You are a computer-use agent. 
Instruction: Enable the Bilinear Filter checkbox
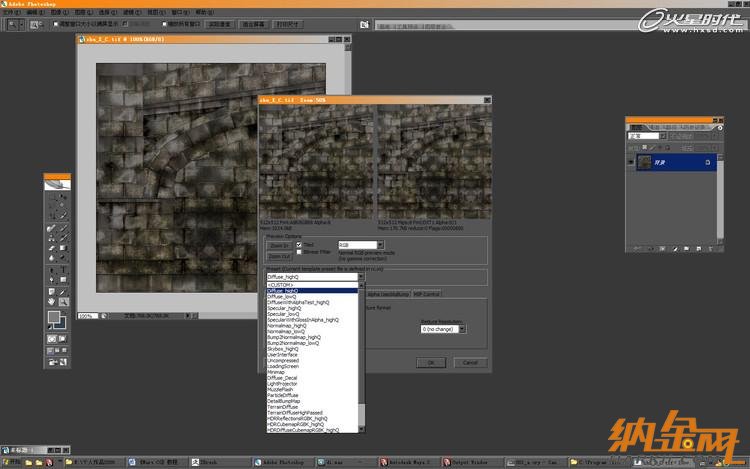pyautogui.click(x=299, y=252)
